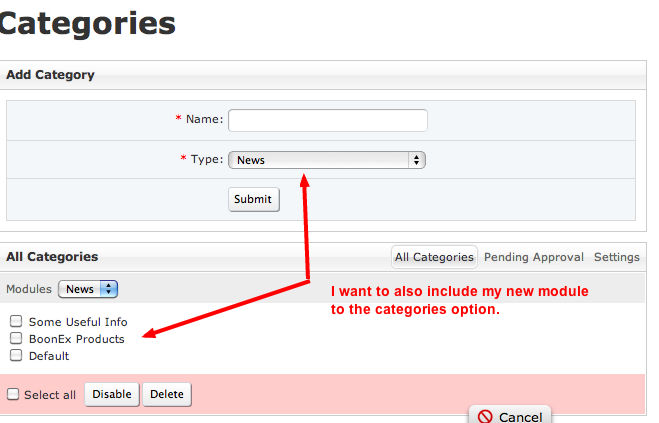This screenshot has width=659, height=423.
Task: Toggle the Select all checkbox
Action: click(13, 394)
